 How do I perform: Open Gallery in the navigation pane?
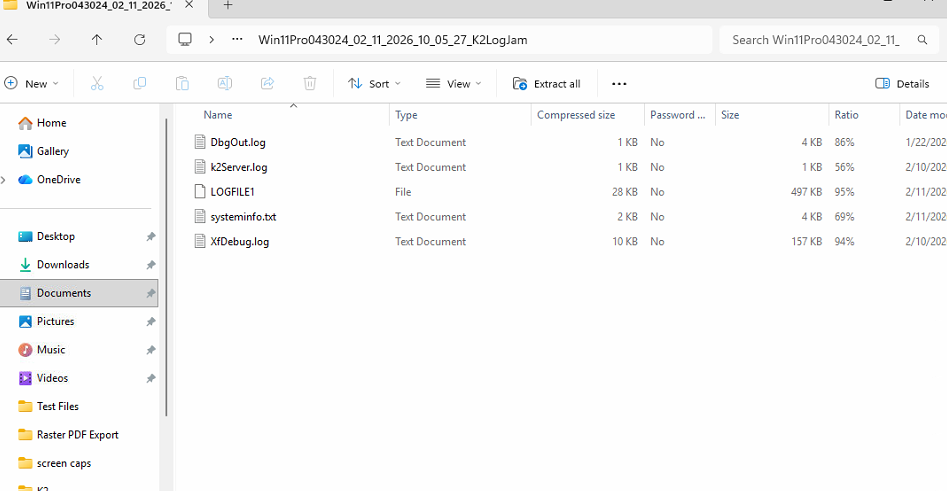click(43, 152)
